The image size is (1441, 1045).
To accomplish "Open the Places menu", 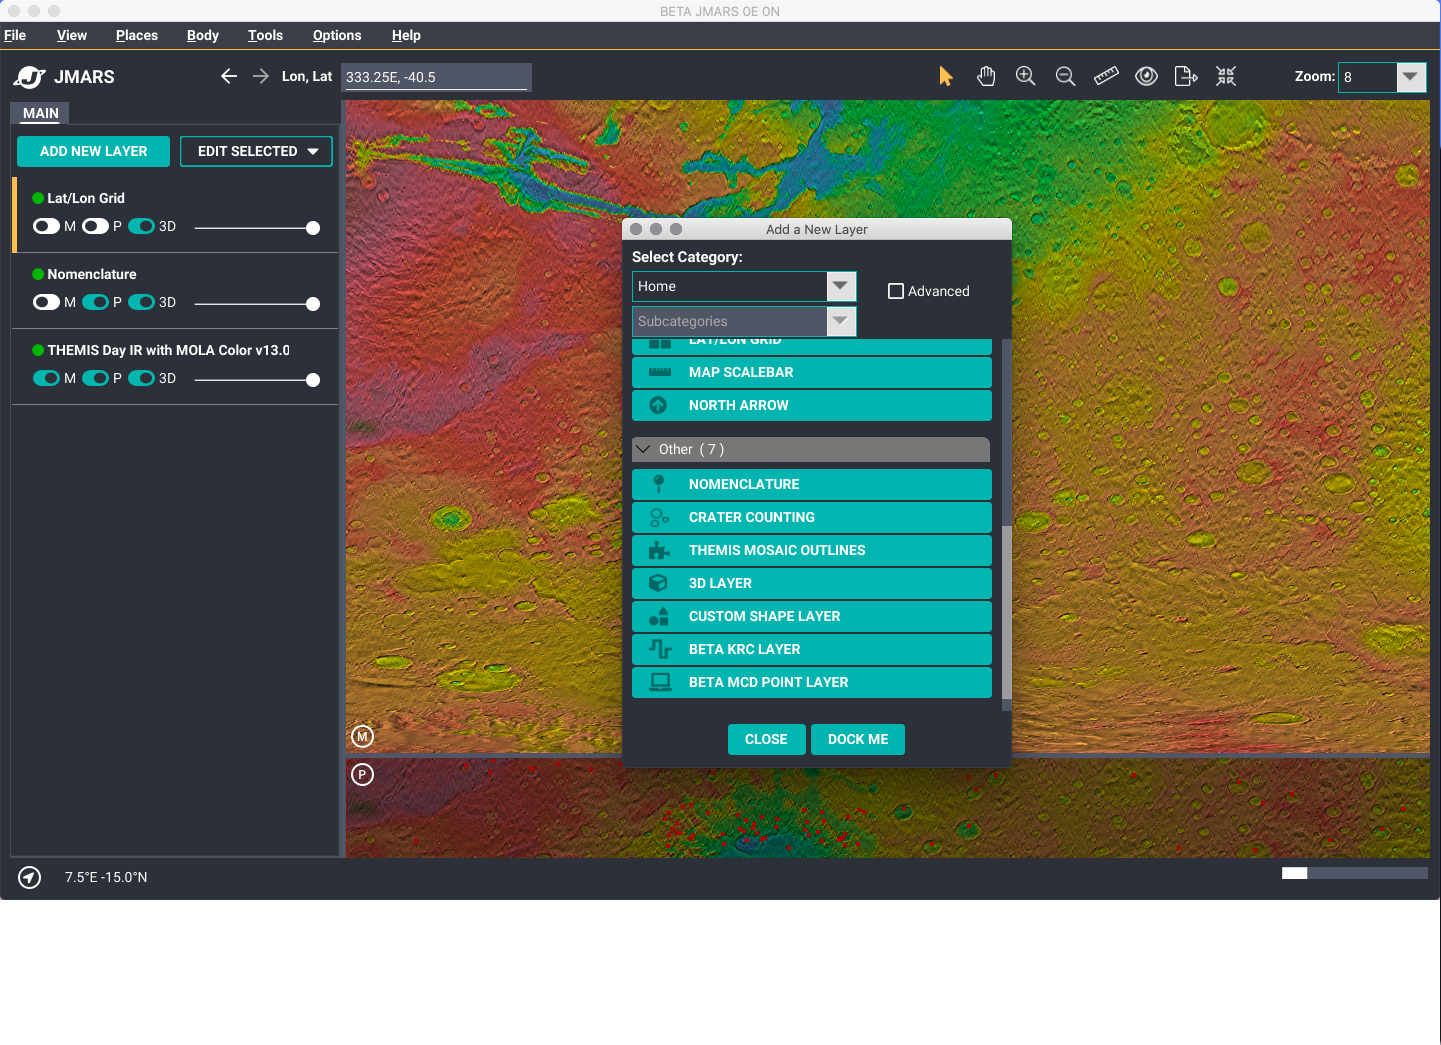I will (x=137, y=35).
